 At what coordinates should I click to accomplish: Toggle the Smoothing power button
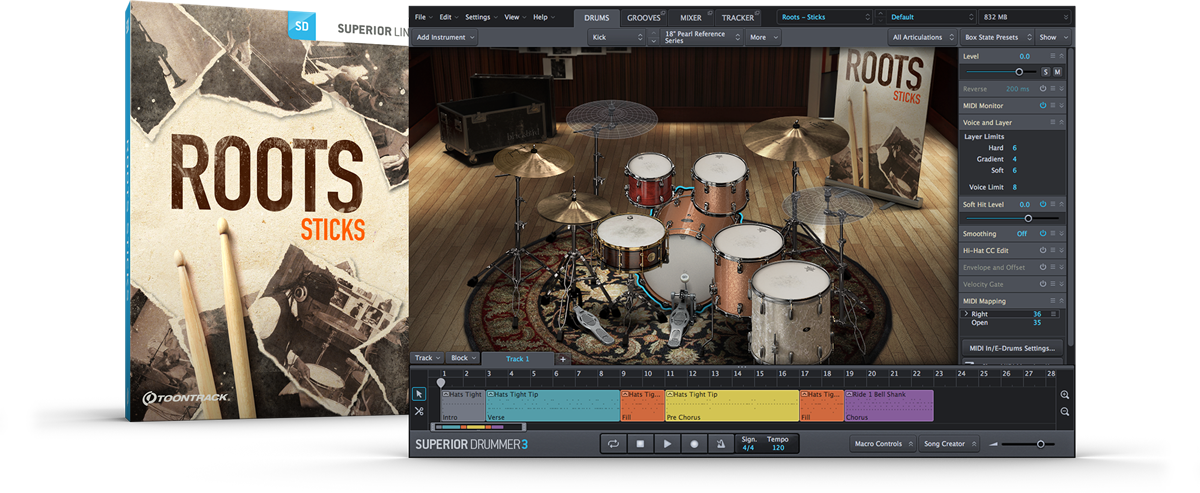[x=1042, y=233]
